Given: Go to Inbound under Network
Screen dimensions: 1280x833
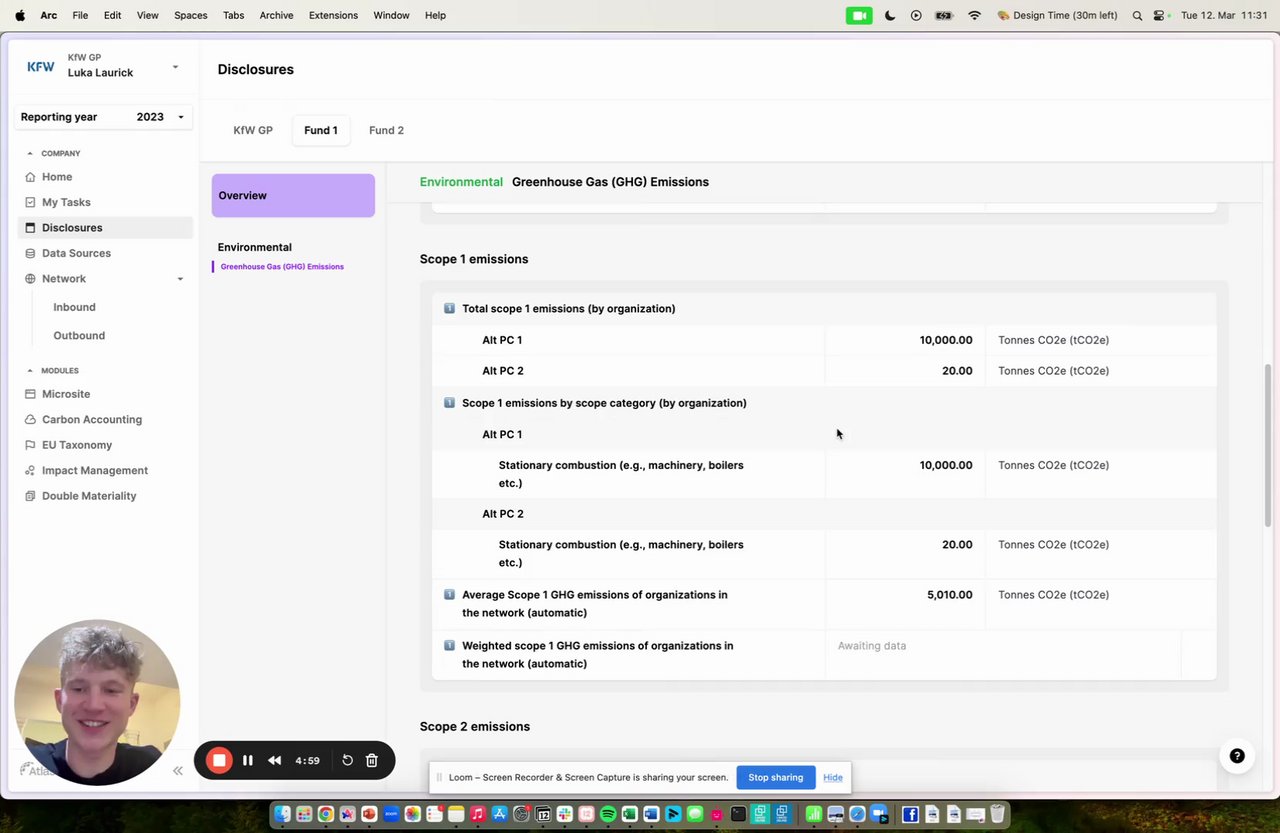Looking at the screenshot, I should [74, 307].
